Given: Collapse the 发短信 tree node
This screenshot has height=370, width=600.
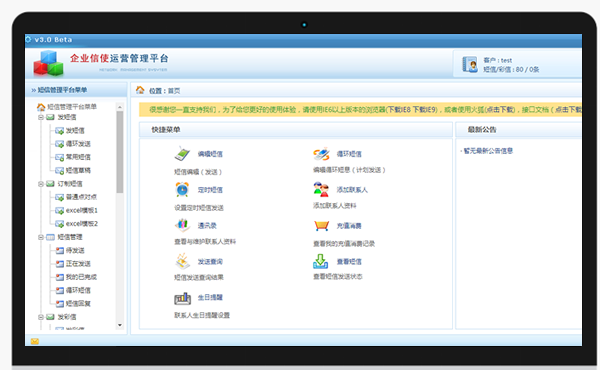Looking at the screenshot, I should coord(41,117).
